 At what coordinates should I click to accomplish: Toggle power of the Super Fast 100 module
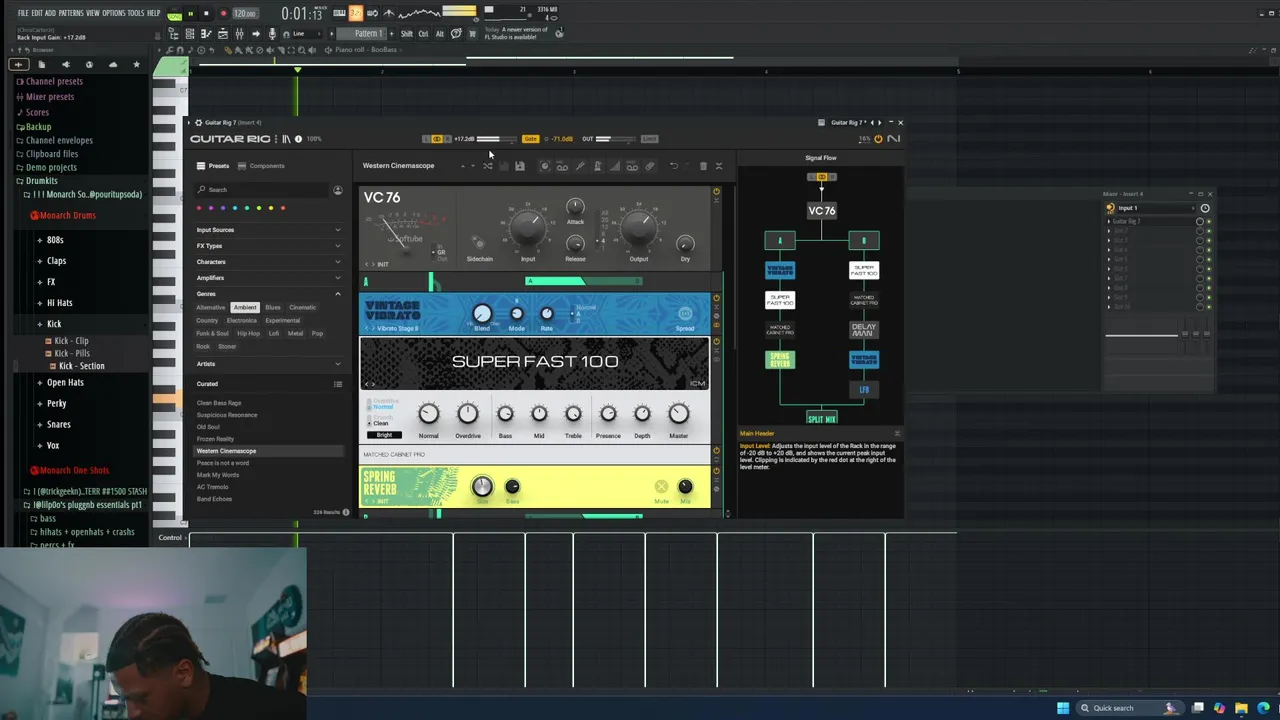pyautogui.click(x=716, y=343)
